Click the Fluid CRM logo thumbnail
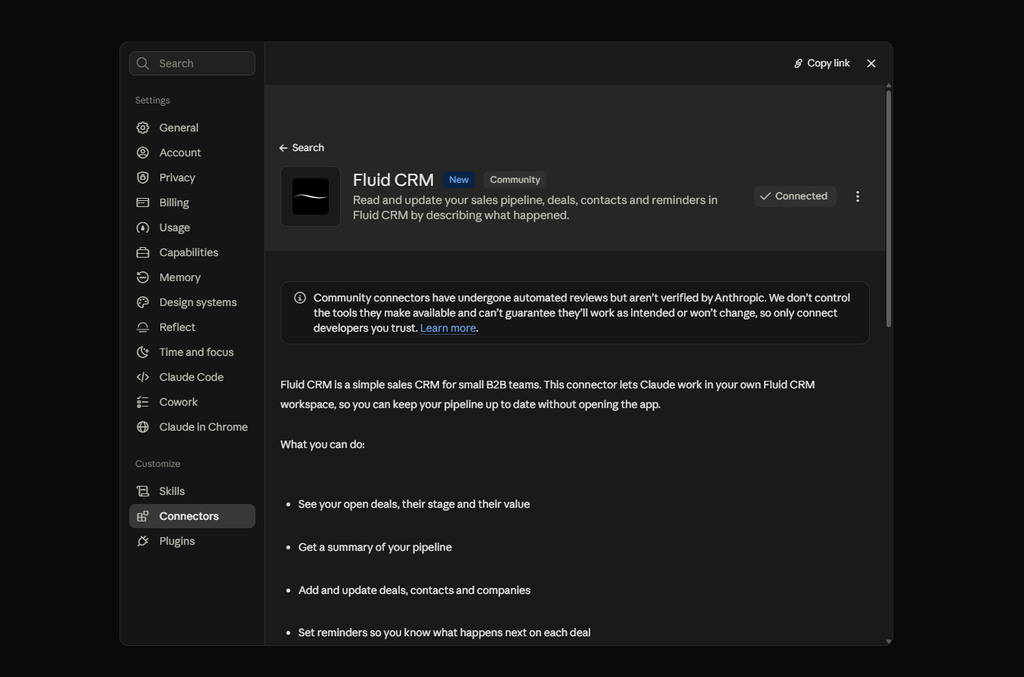 310,197
